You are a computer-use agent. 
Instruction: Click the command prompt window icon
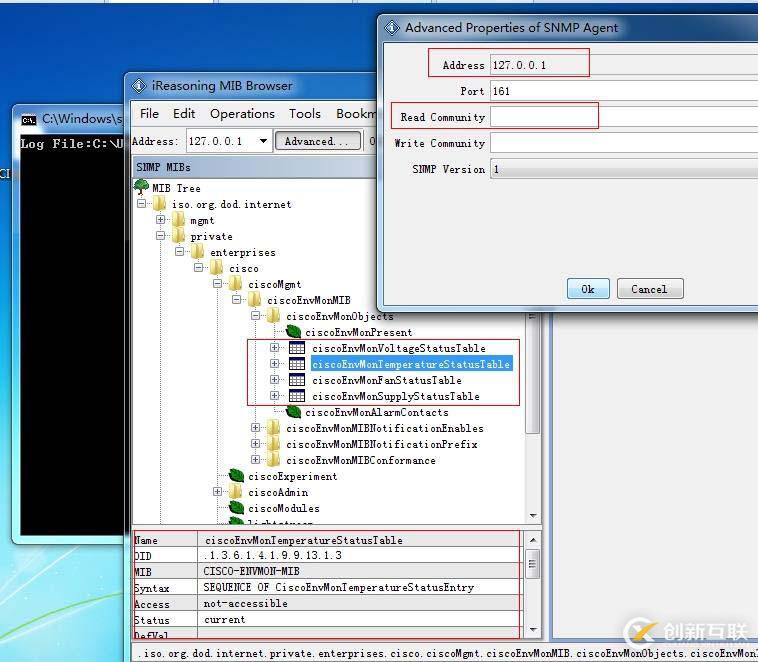[x=29, y=119]
